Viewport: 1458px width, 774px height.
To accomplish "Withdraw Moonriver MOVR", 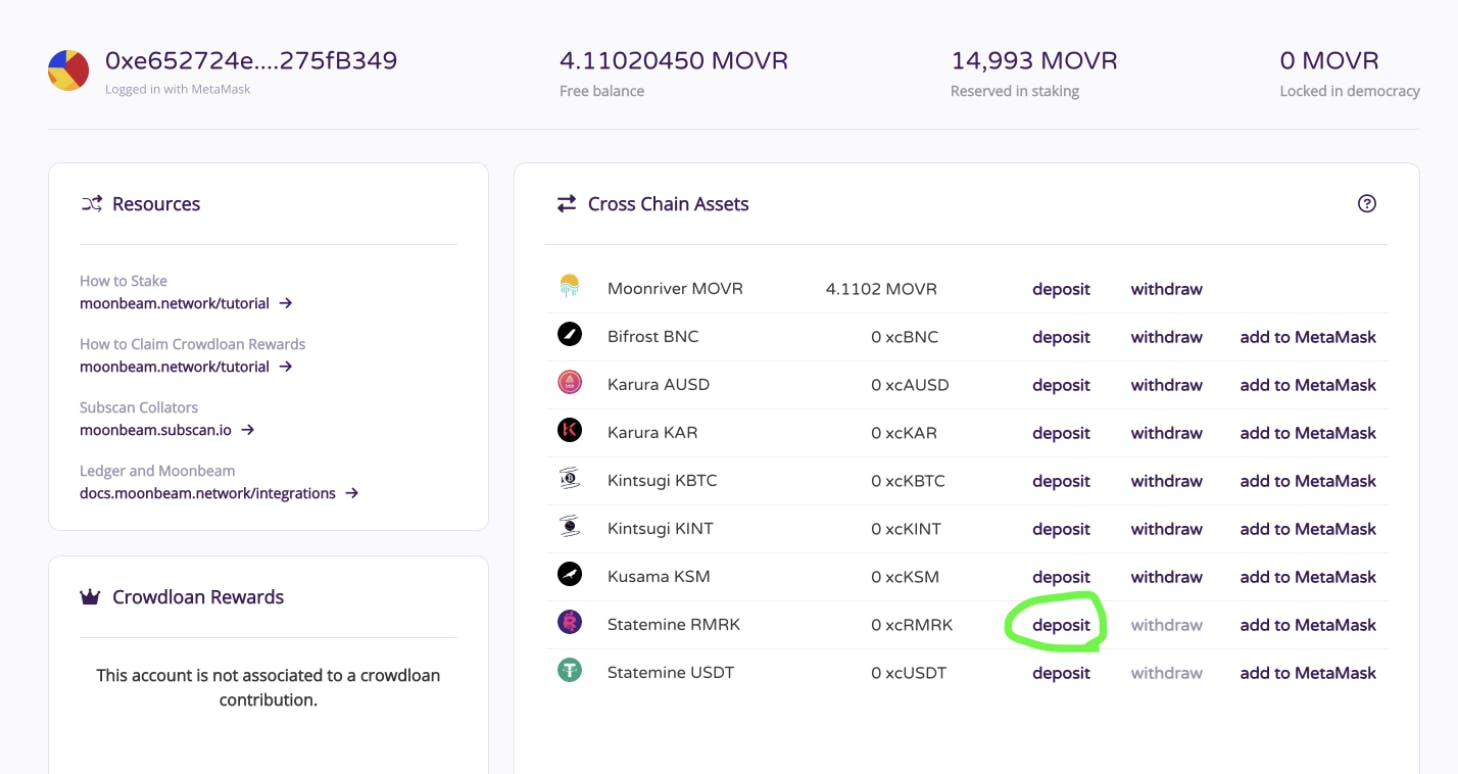I will pos(1167,289).
